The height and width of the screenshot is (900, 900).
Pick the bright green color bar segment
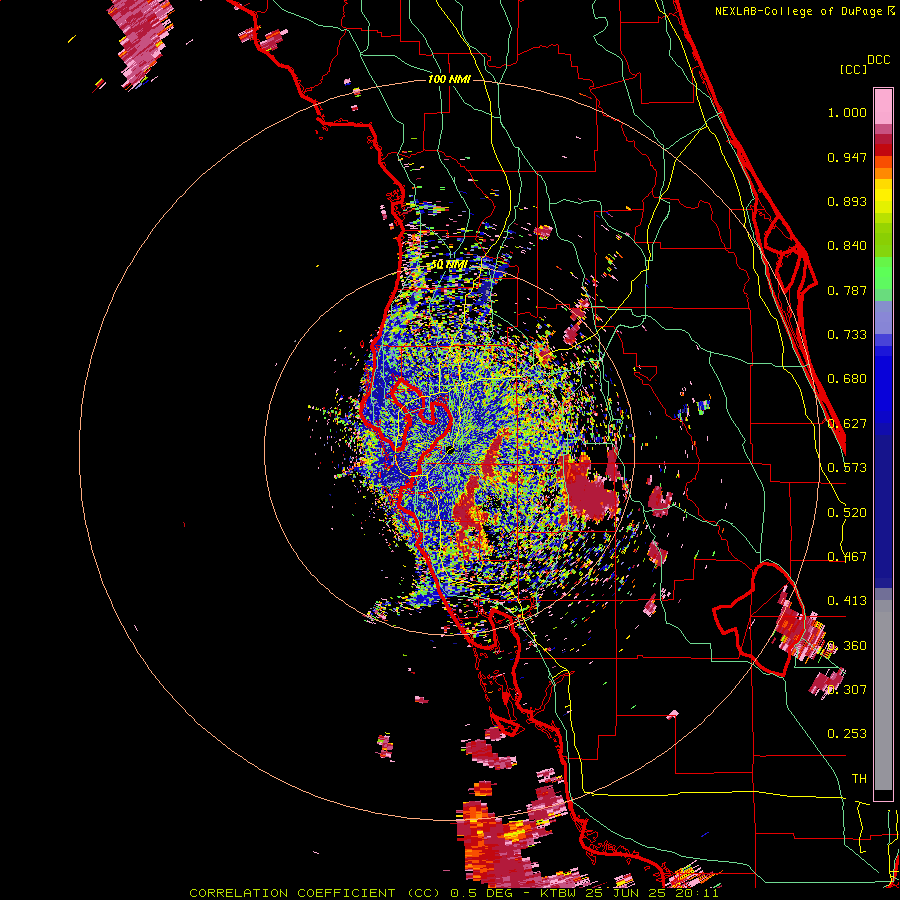[x=883, y=273]
